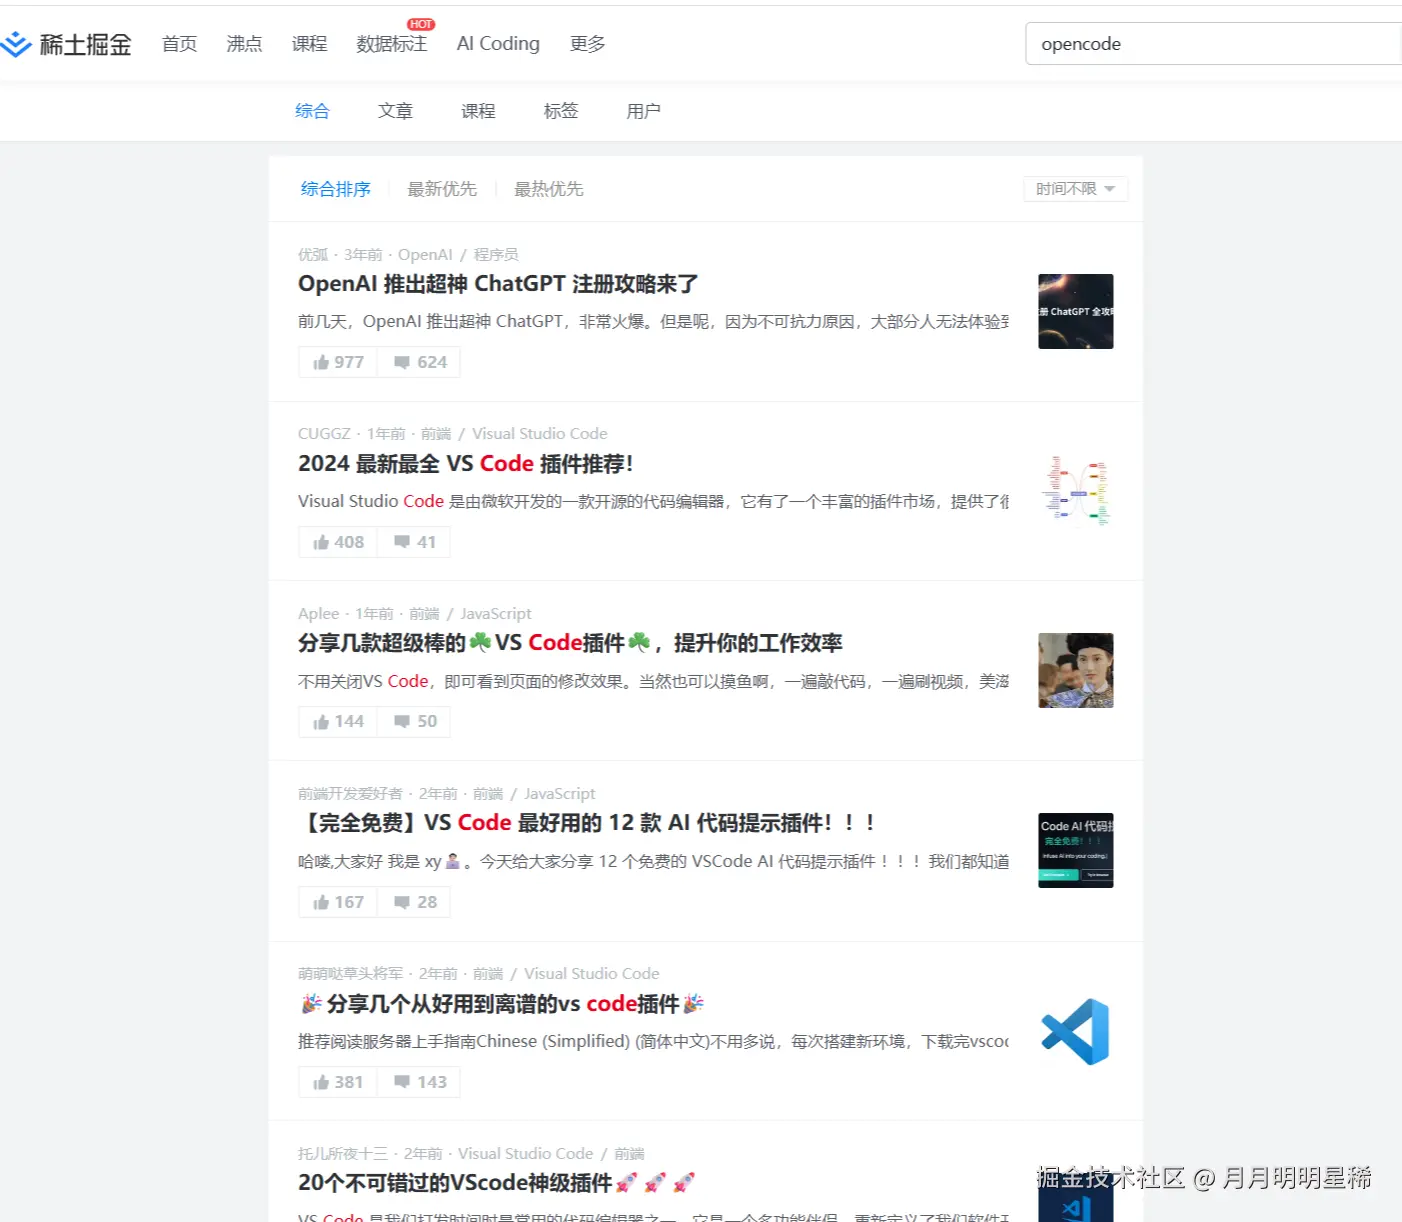This screenshot has height=1222, width=1402.
Task: Visit author 前端开发爱好者 profile
Action: (350, 793)
